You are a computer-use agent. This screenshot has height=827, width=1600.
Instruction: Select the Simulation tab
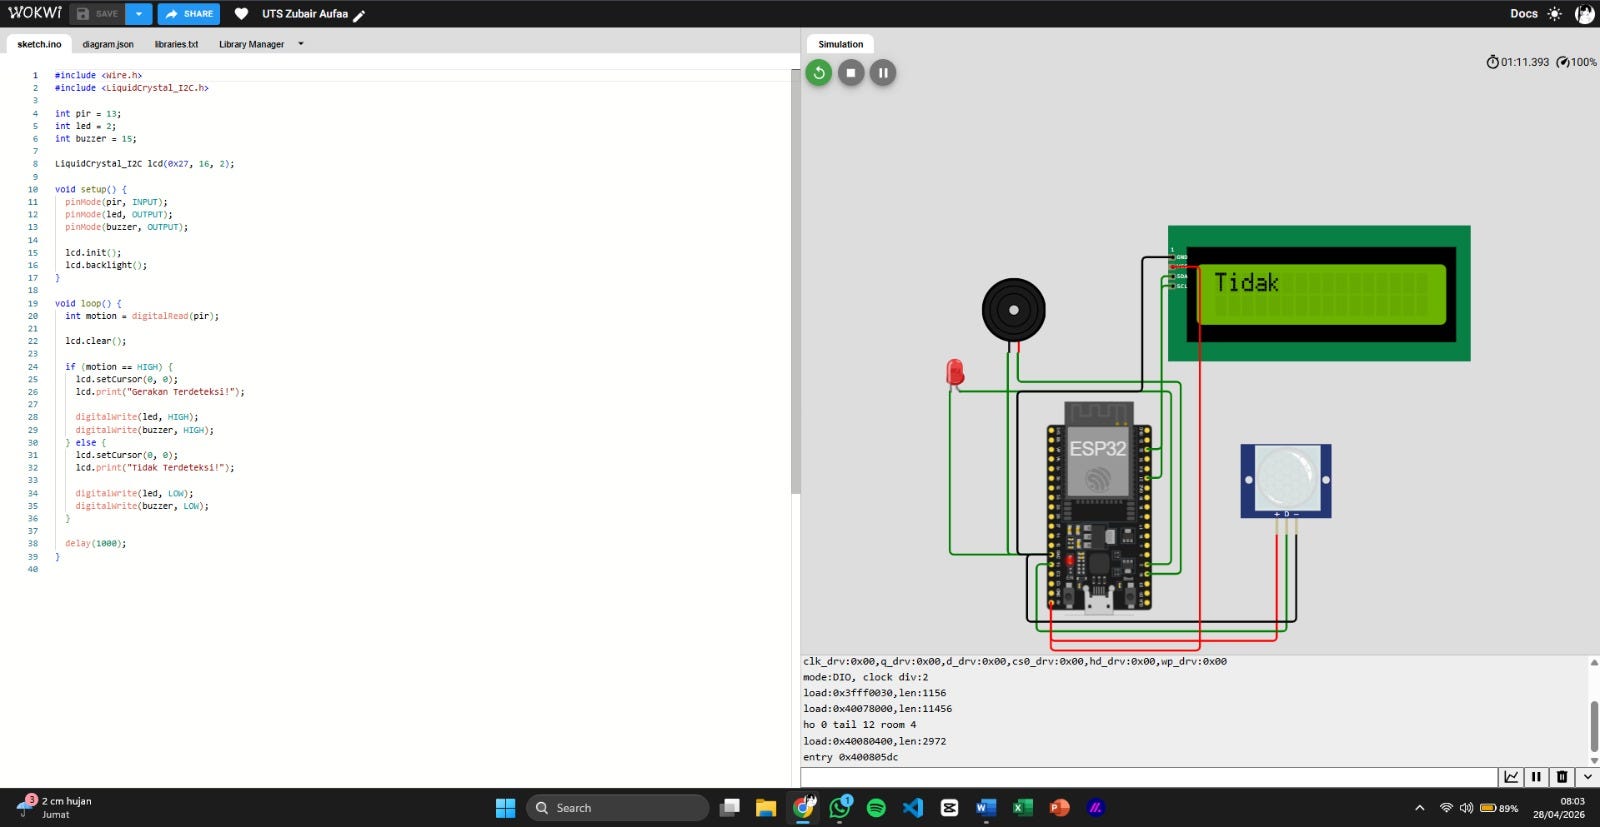pos(840,44)
